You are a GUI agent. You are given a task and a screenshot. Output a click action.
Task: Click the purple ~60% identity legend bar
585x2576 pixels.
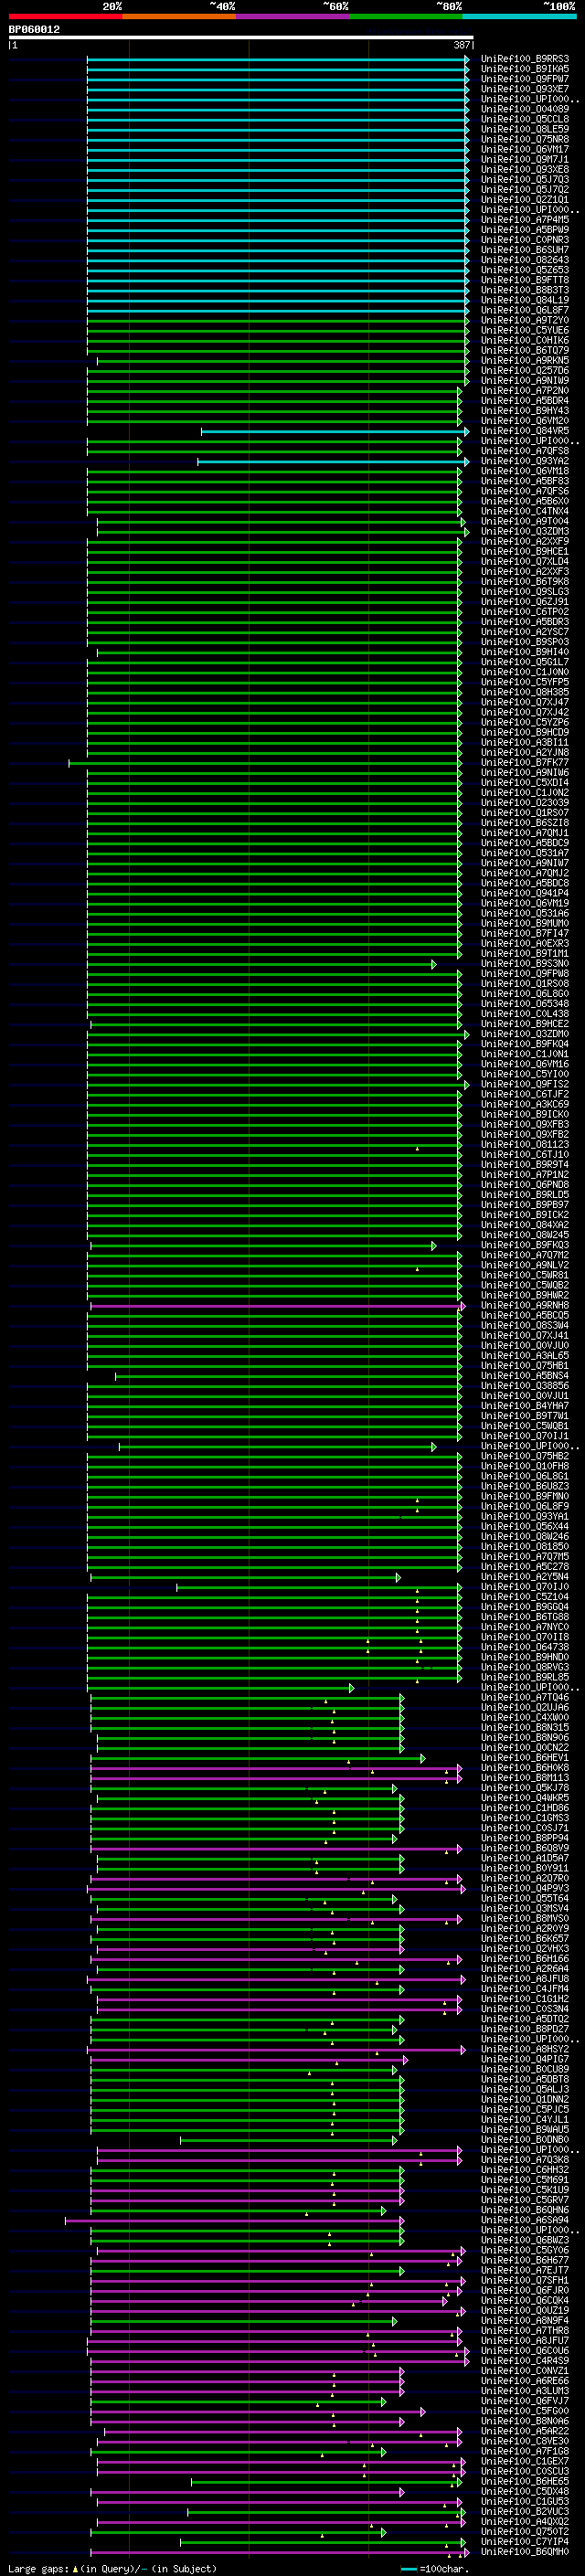point(292,16)
